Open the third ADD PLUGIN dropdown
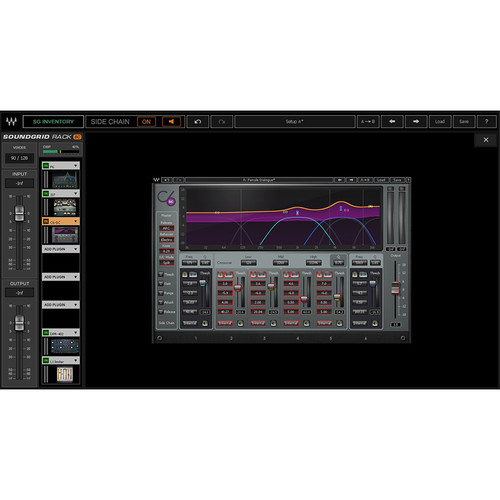 (x=61, y=305)
